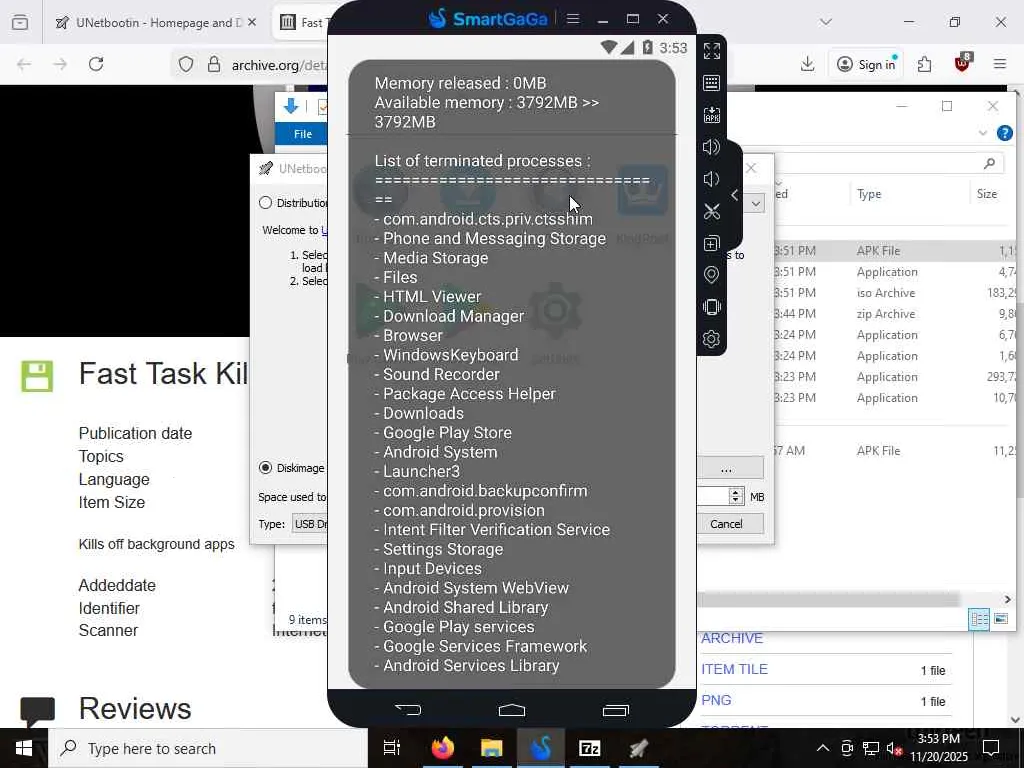
Task: Sort explorer files by Size column
Action: coord(987,194)
